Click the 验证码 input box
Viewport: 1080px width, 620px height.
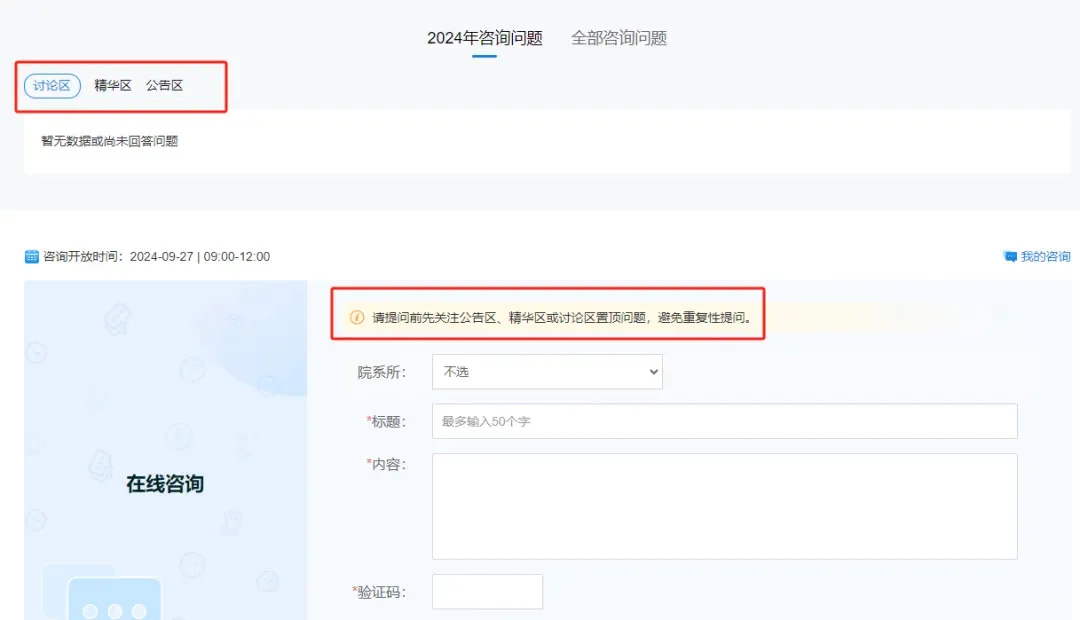coord(487,591)
